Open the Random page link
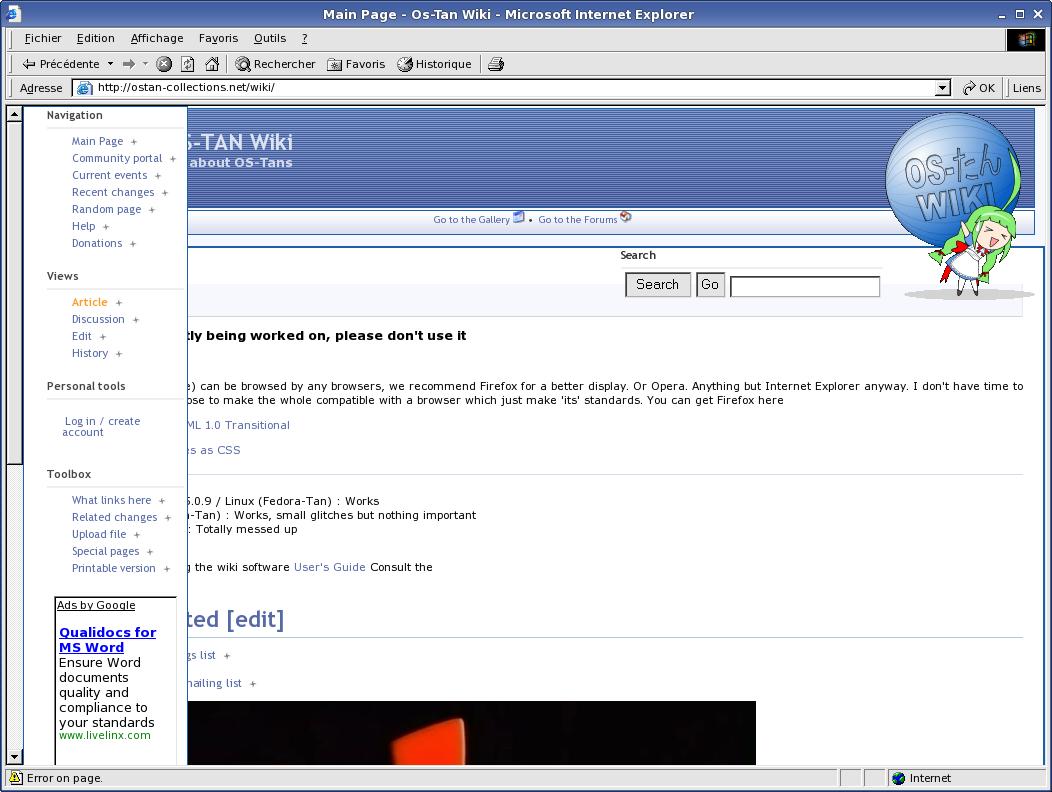The width and height of the screenshot is (1052, 792). [106, 209]
